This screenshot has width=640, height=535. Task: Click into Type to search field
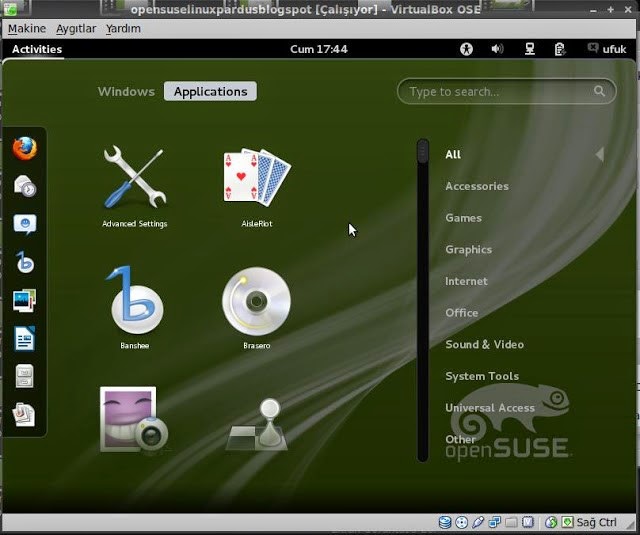point(507,91)
